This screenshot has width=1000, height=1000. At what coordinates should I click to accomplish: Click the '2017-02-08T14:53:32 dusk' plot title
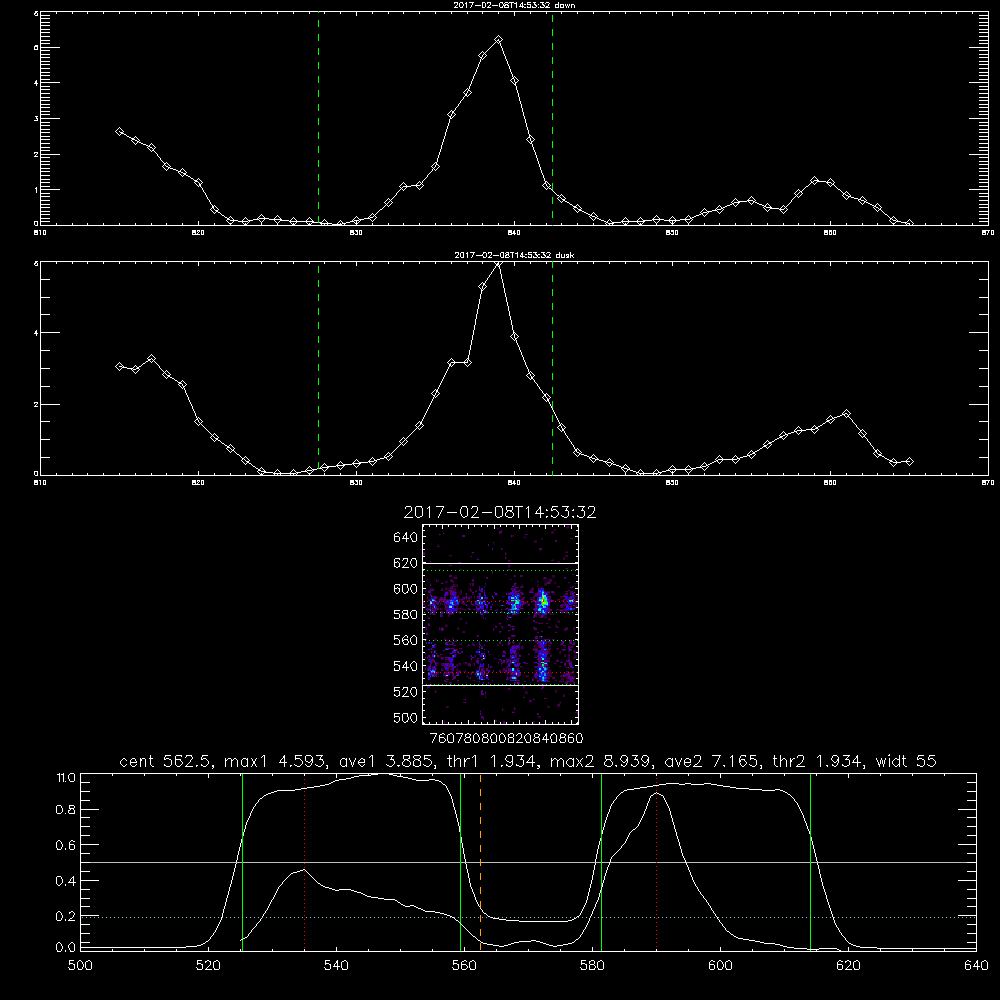point(514,255)
